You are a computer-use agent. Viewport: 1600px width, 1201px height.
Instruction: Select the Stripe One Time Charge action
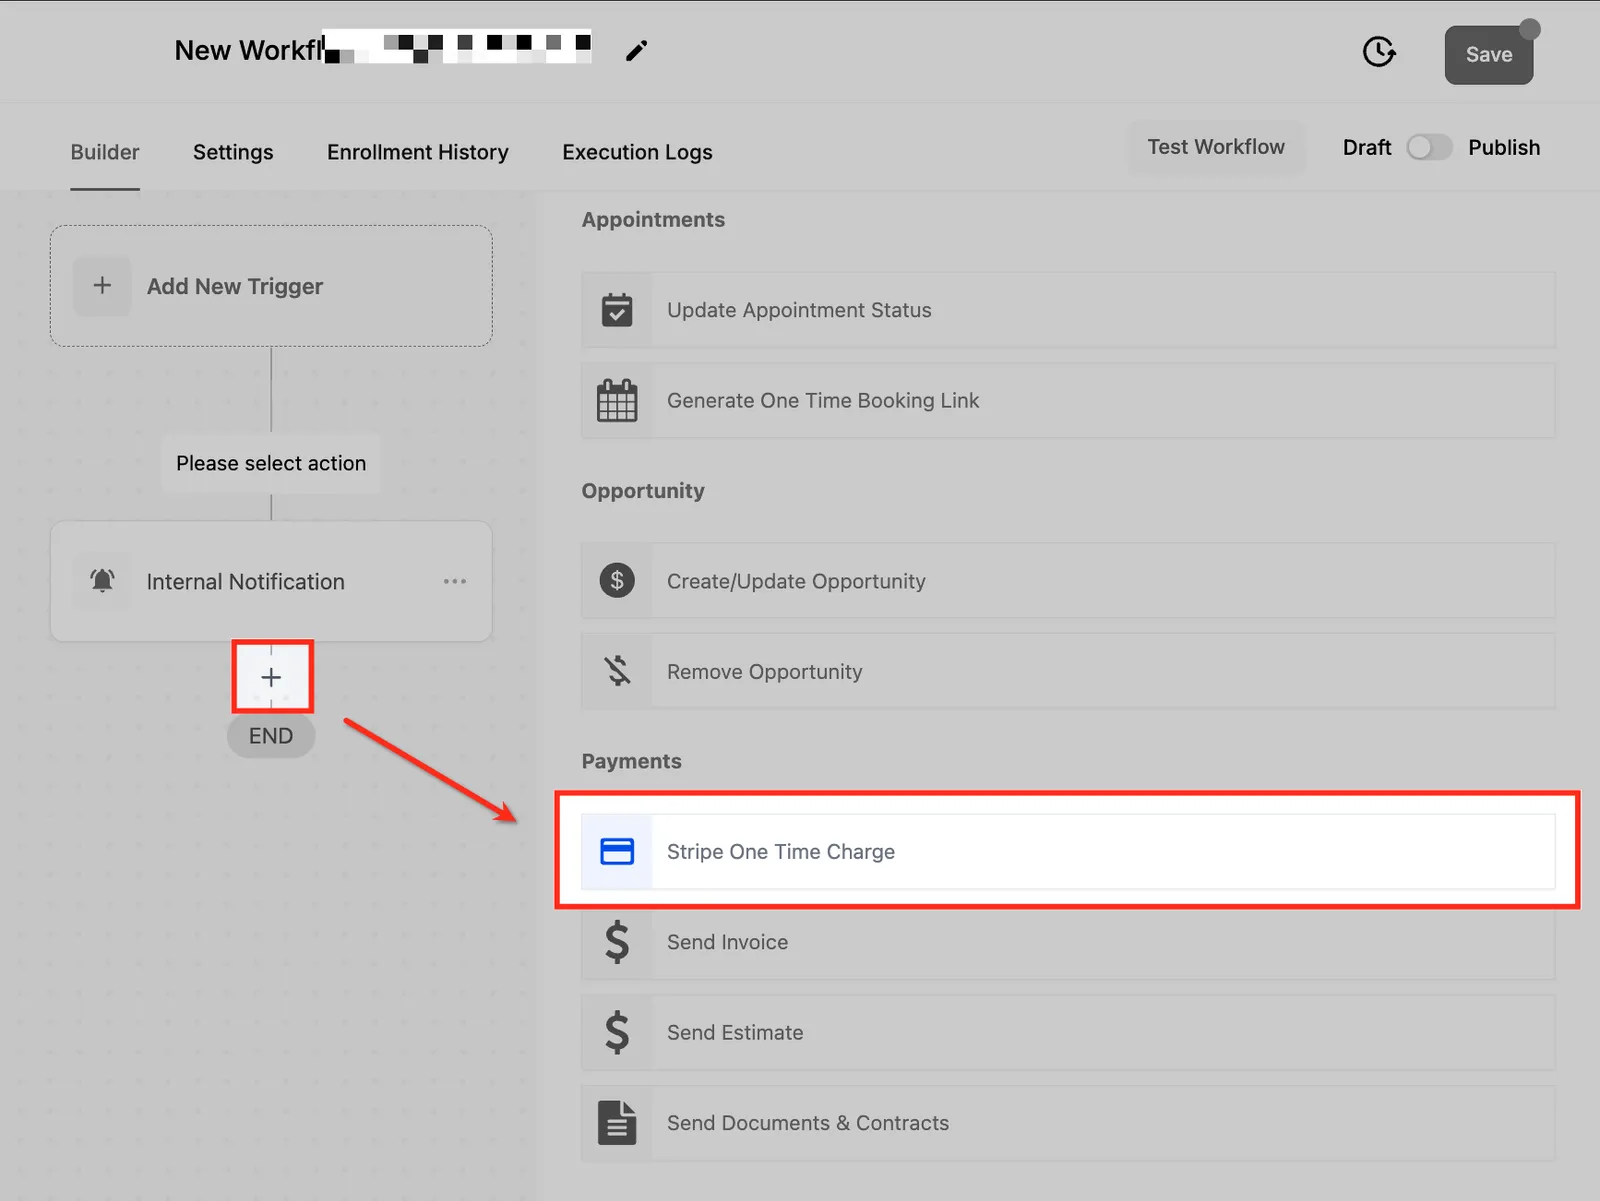(1068, 851)
